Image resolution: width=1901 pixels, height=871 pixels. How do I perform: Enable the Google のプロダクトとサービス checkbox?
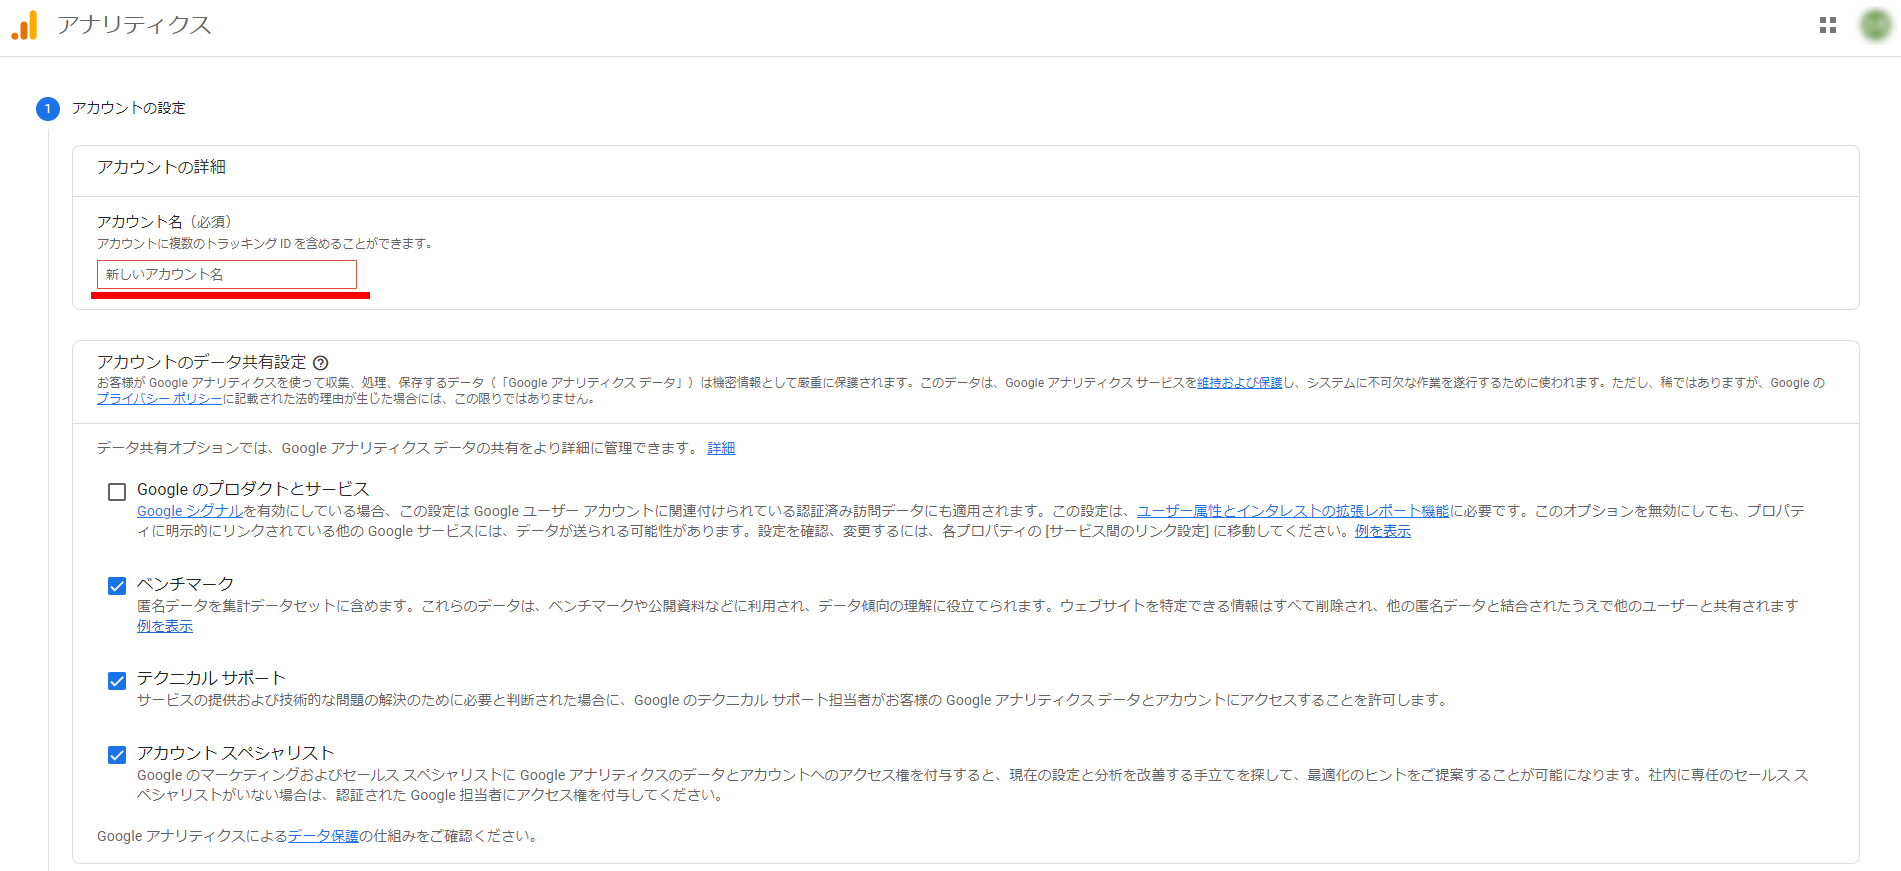tap(117, 491)
